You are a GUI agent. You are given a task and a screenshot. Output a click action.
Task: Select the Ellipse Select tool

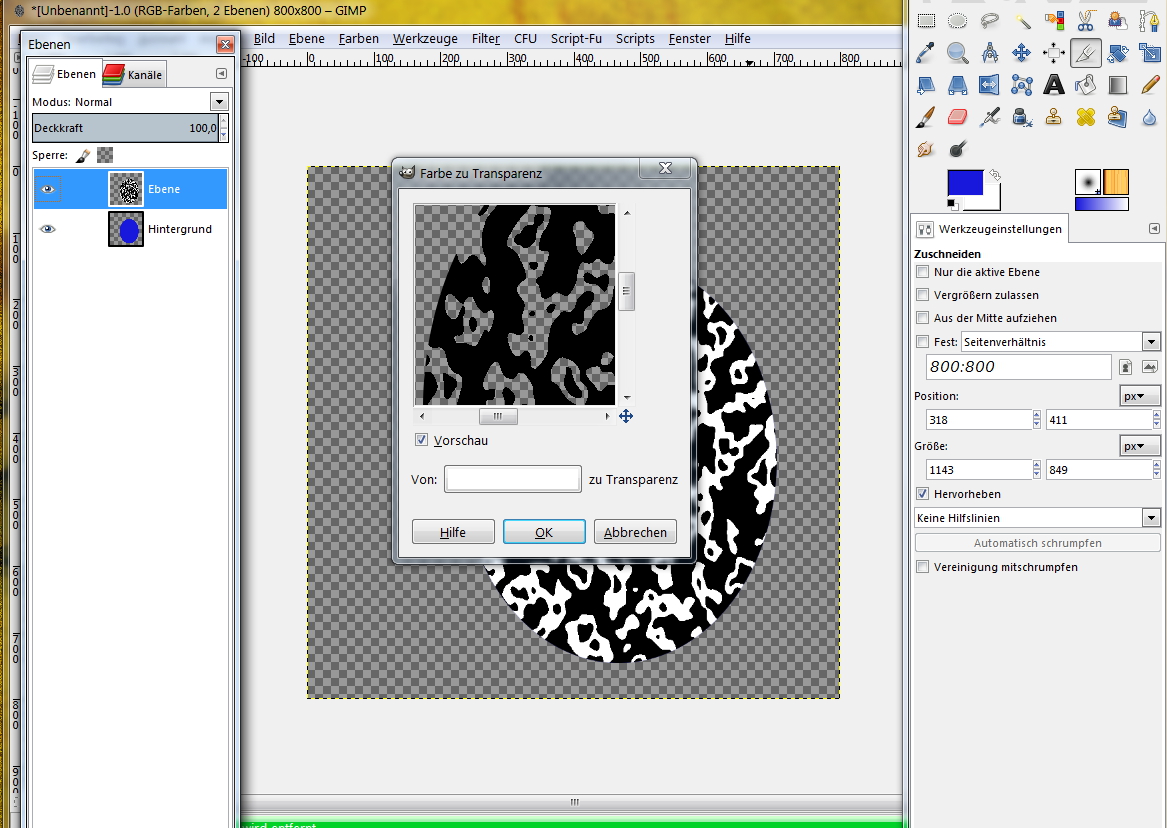(958, 21)
